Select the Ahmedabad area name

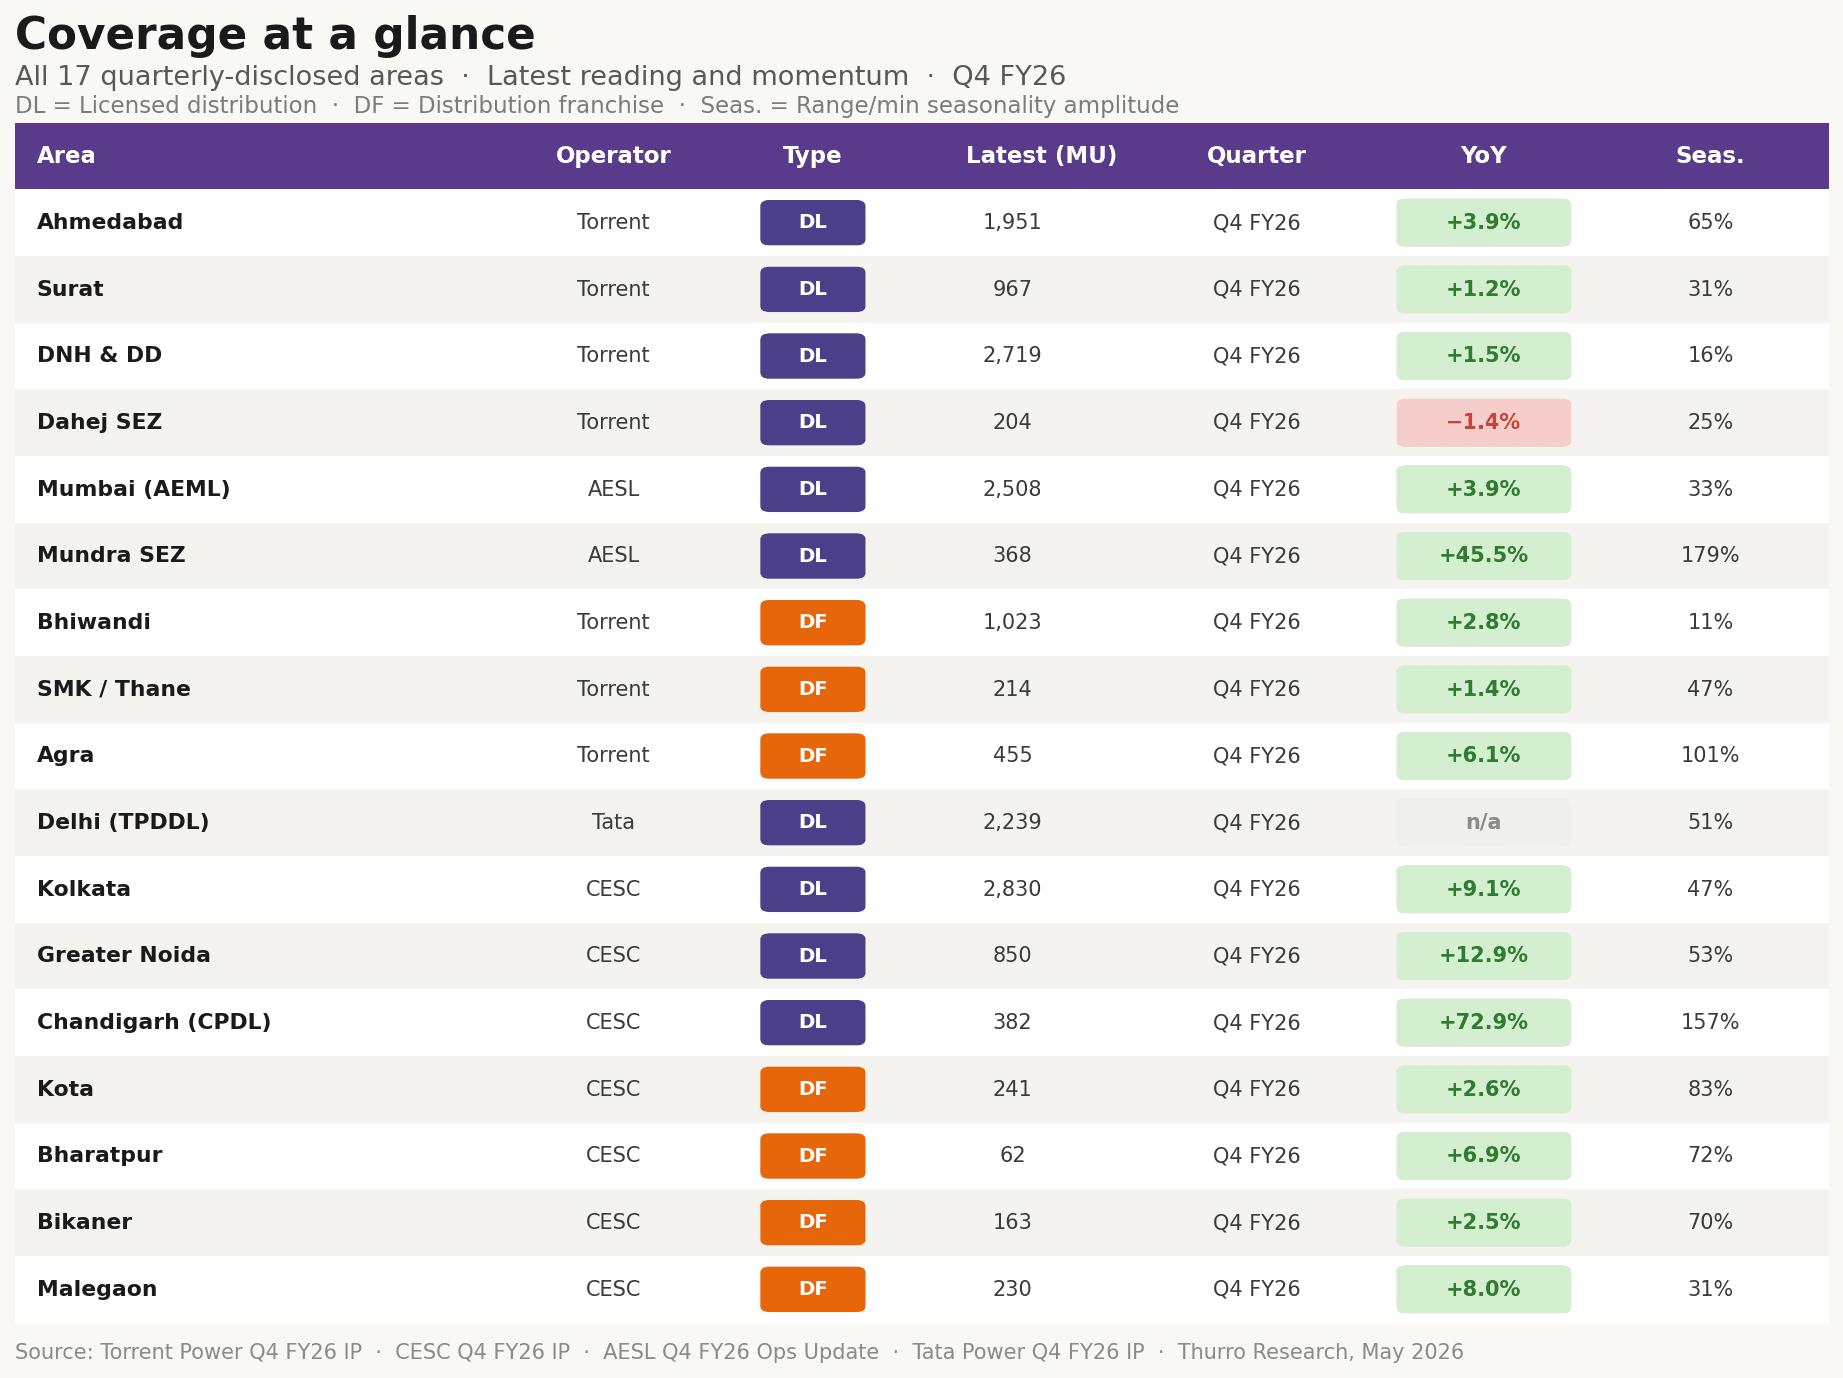coord(110,222)
